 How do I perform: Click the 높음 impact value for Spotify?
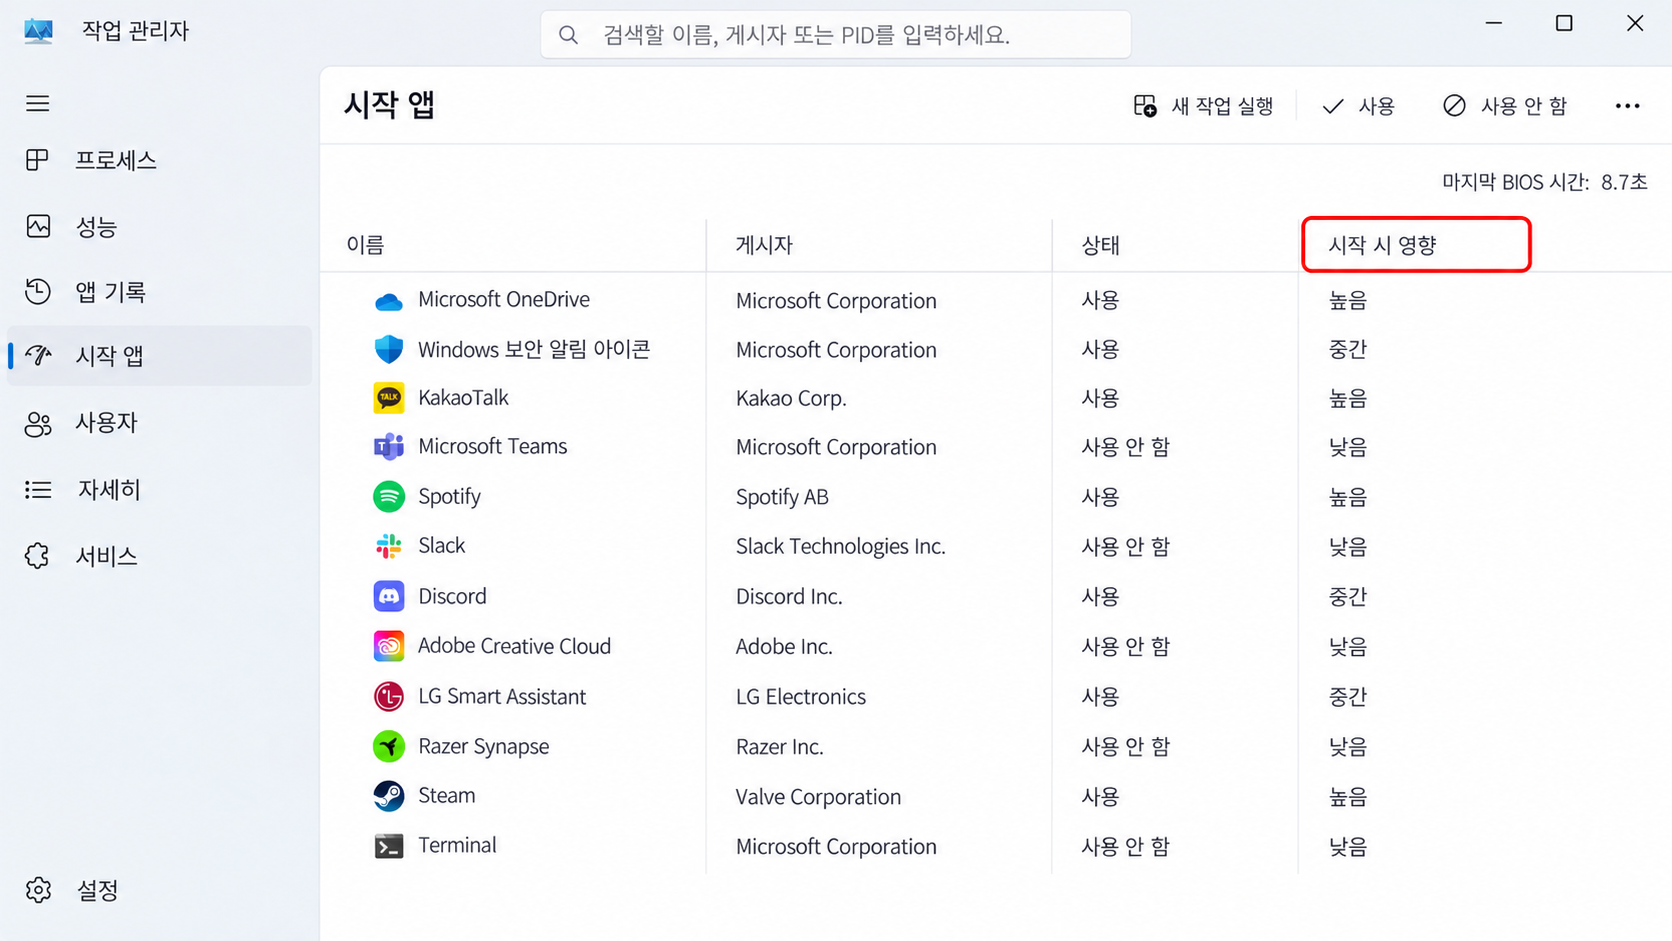[1347, 497]
